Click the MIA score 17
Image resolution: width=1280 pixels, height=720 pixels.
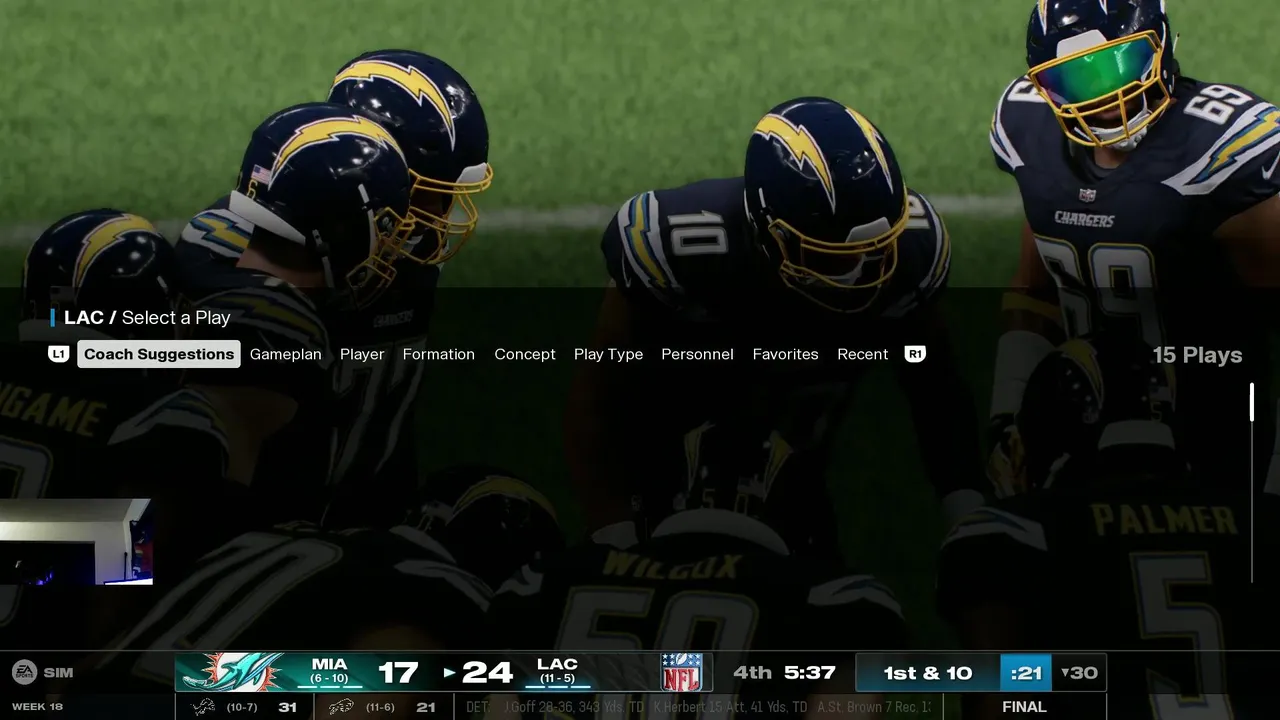tap(398, 673)
